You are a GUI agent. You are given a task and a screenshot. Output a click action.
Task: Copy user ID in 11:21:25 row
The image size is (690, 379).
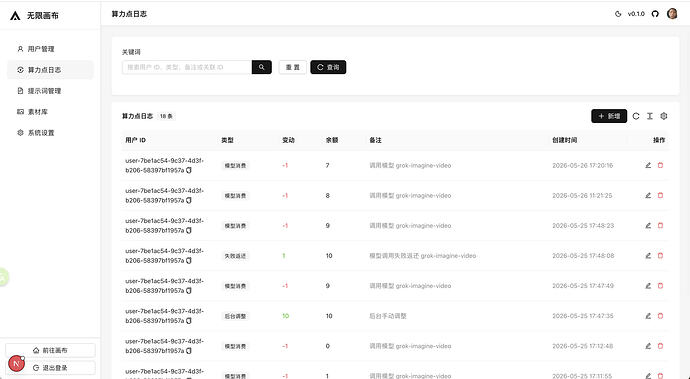(x=189, y=200)
